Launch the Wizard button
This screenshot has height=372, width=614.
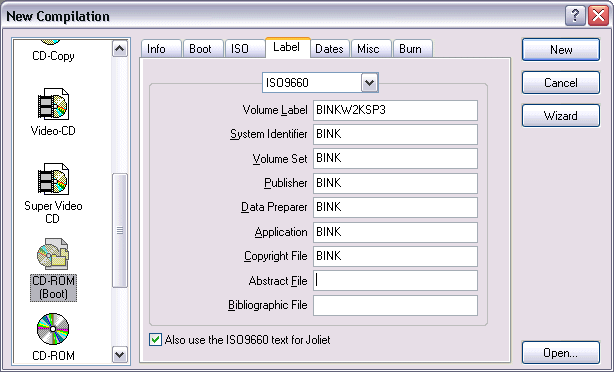point(561,116)
